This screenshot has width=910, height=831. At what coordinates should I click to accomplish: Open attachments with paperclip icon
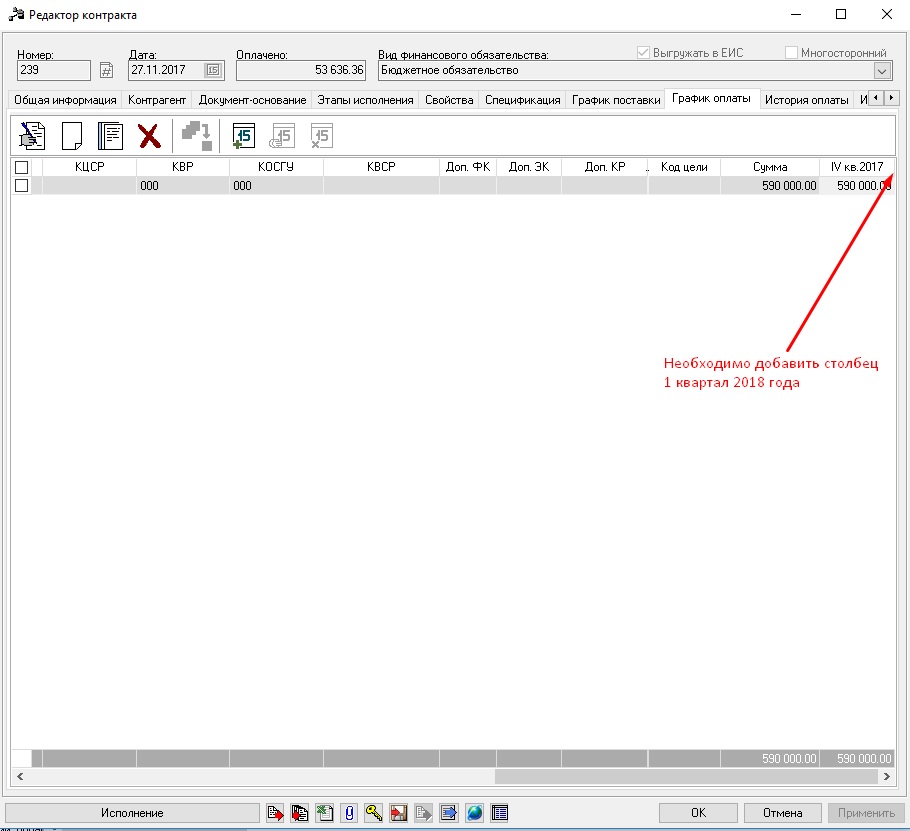349,813
